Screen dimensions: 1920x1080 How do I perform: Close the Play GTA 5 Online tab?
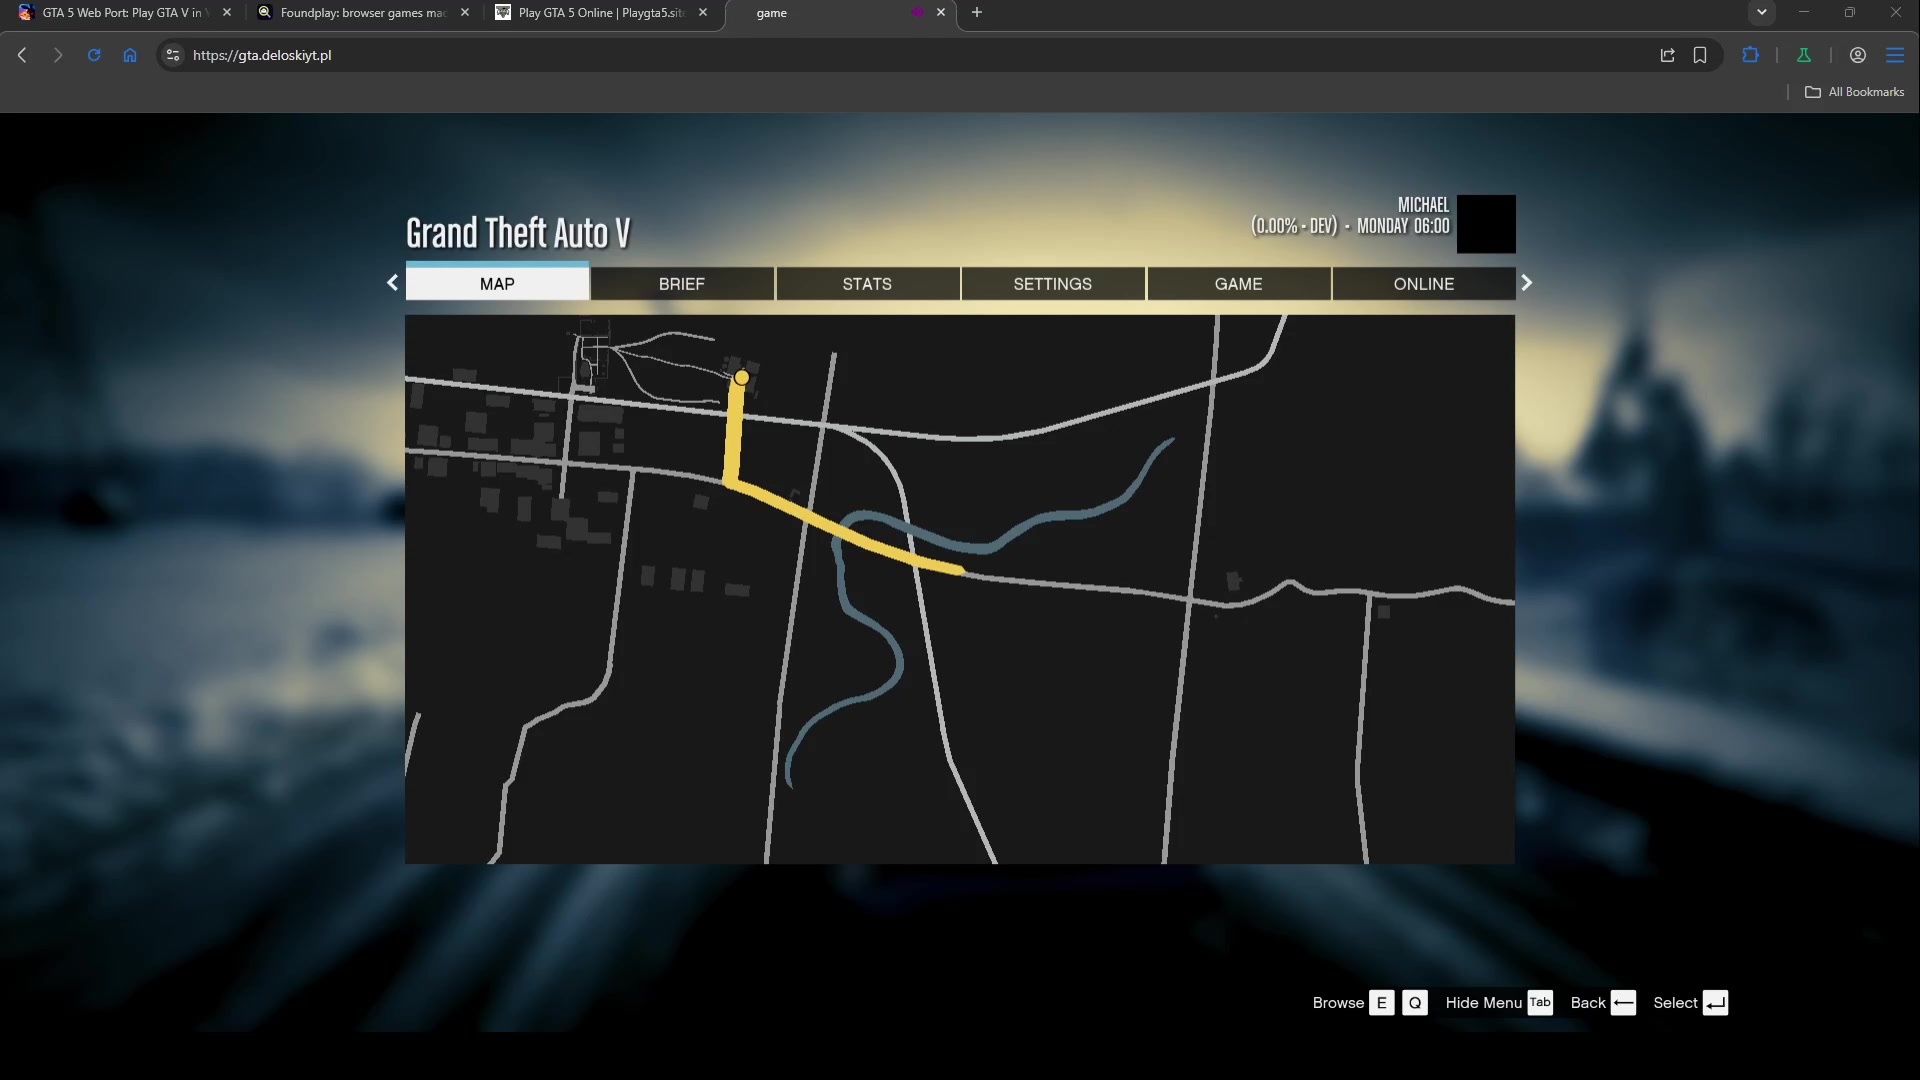[703, 13]
